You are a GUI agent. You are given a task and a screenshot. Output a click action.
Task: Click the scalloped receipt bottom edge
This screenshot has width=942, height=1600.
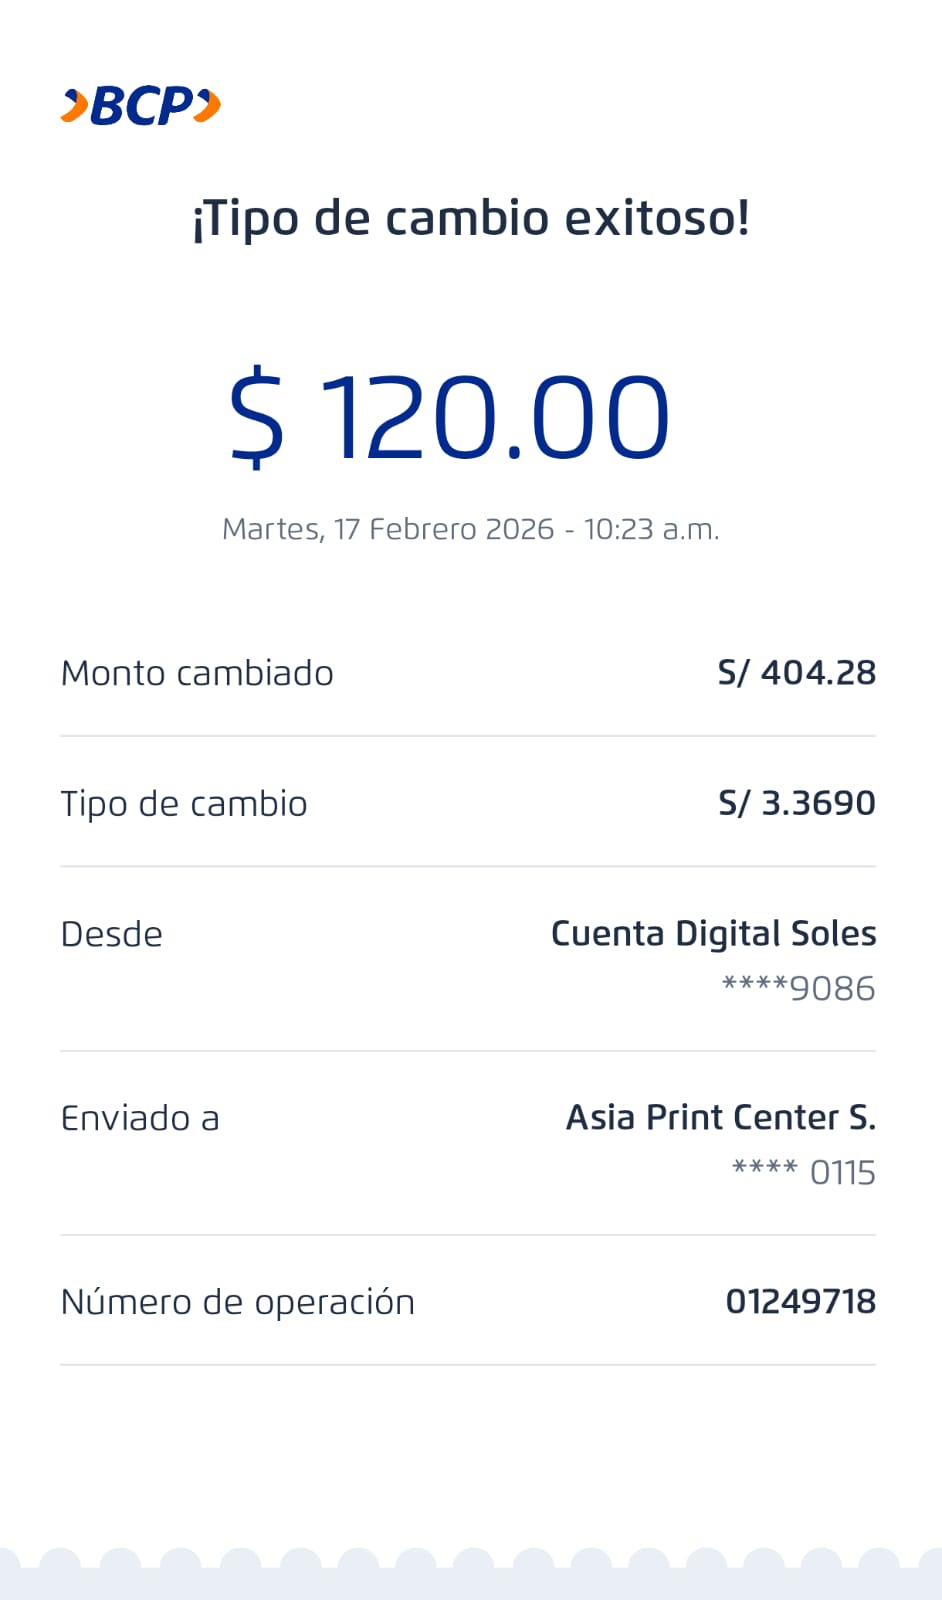coord(471,1570)
